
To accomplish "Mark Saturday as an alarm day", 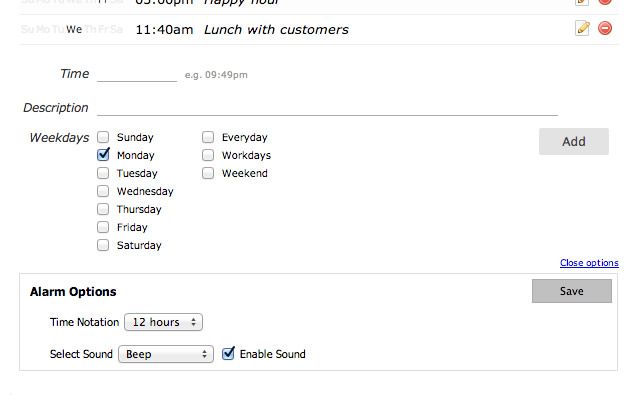I will coord(103,246).
